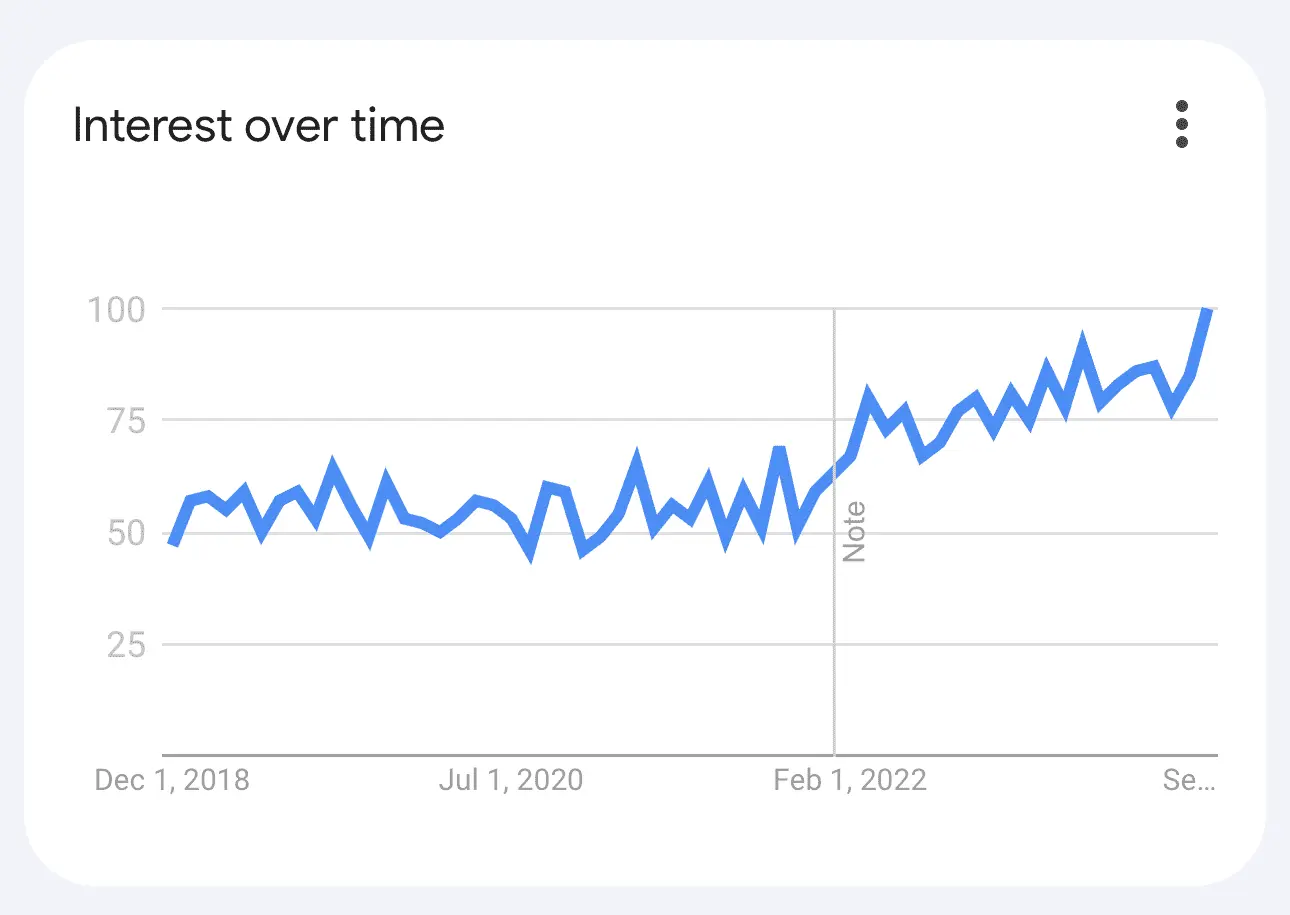Select the rotated "Note" annotation label
The height and width of the screenshot is (915, 1290).
pyautogui.click(x=853, y=531)
